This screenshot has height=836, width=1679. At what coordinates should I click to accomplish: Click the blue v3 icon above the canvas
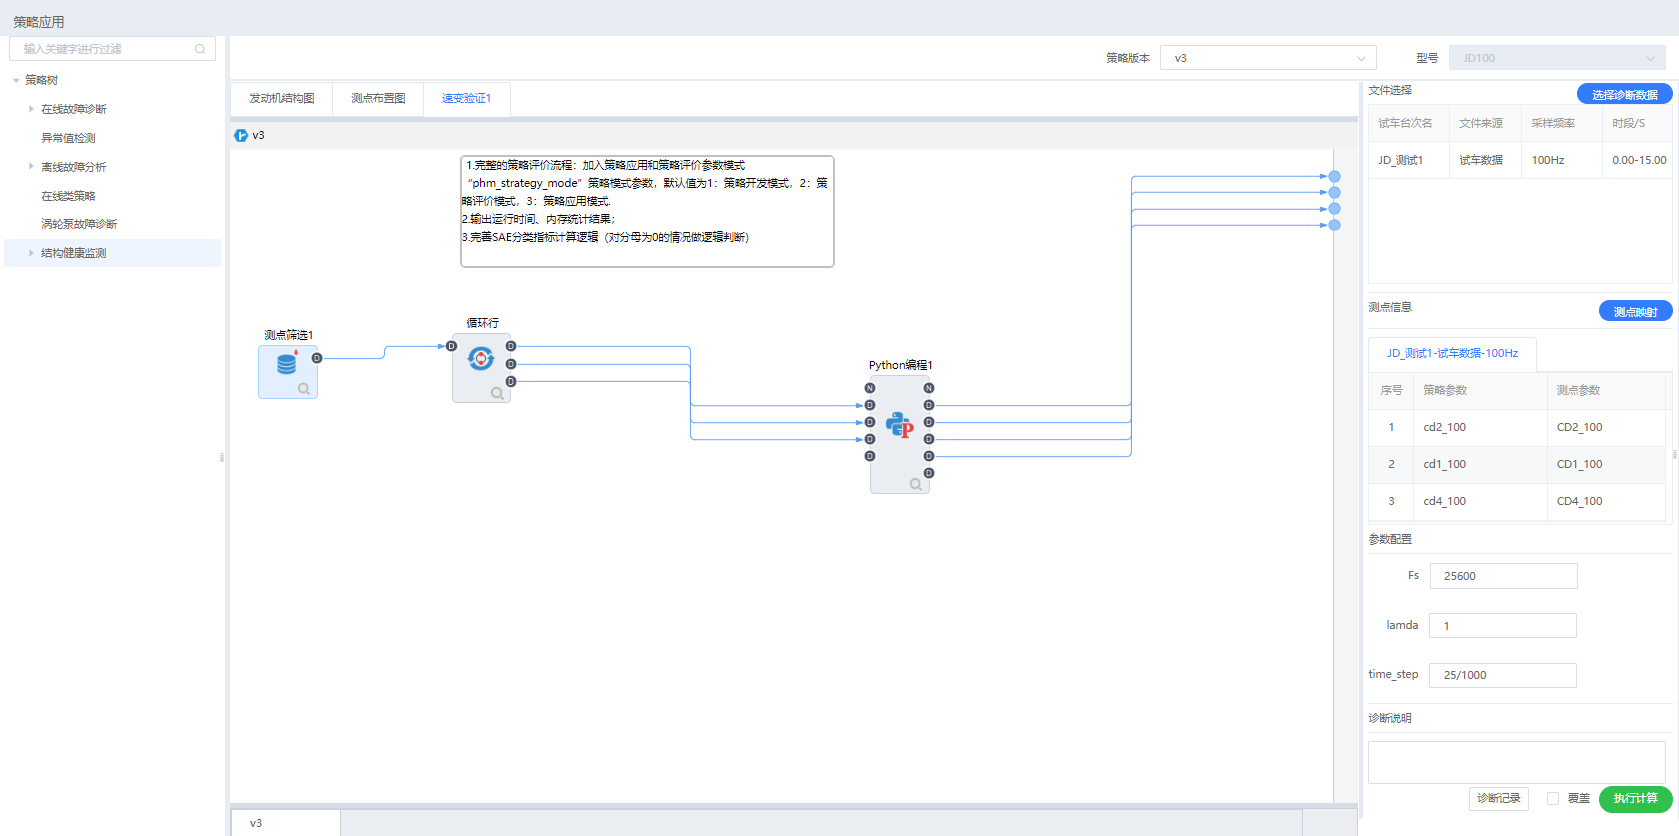click(241, 136)
